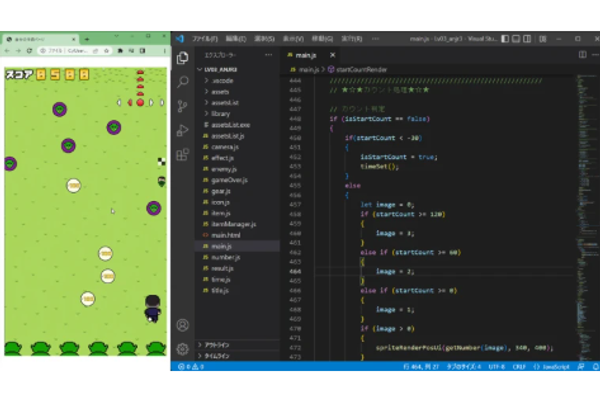Open the Explorer view in activity bar
This screenshot has height=400, width=600.
tap(183, 57)
